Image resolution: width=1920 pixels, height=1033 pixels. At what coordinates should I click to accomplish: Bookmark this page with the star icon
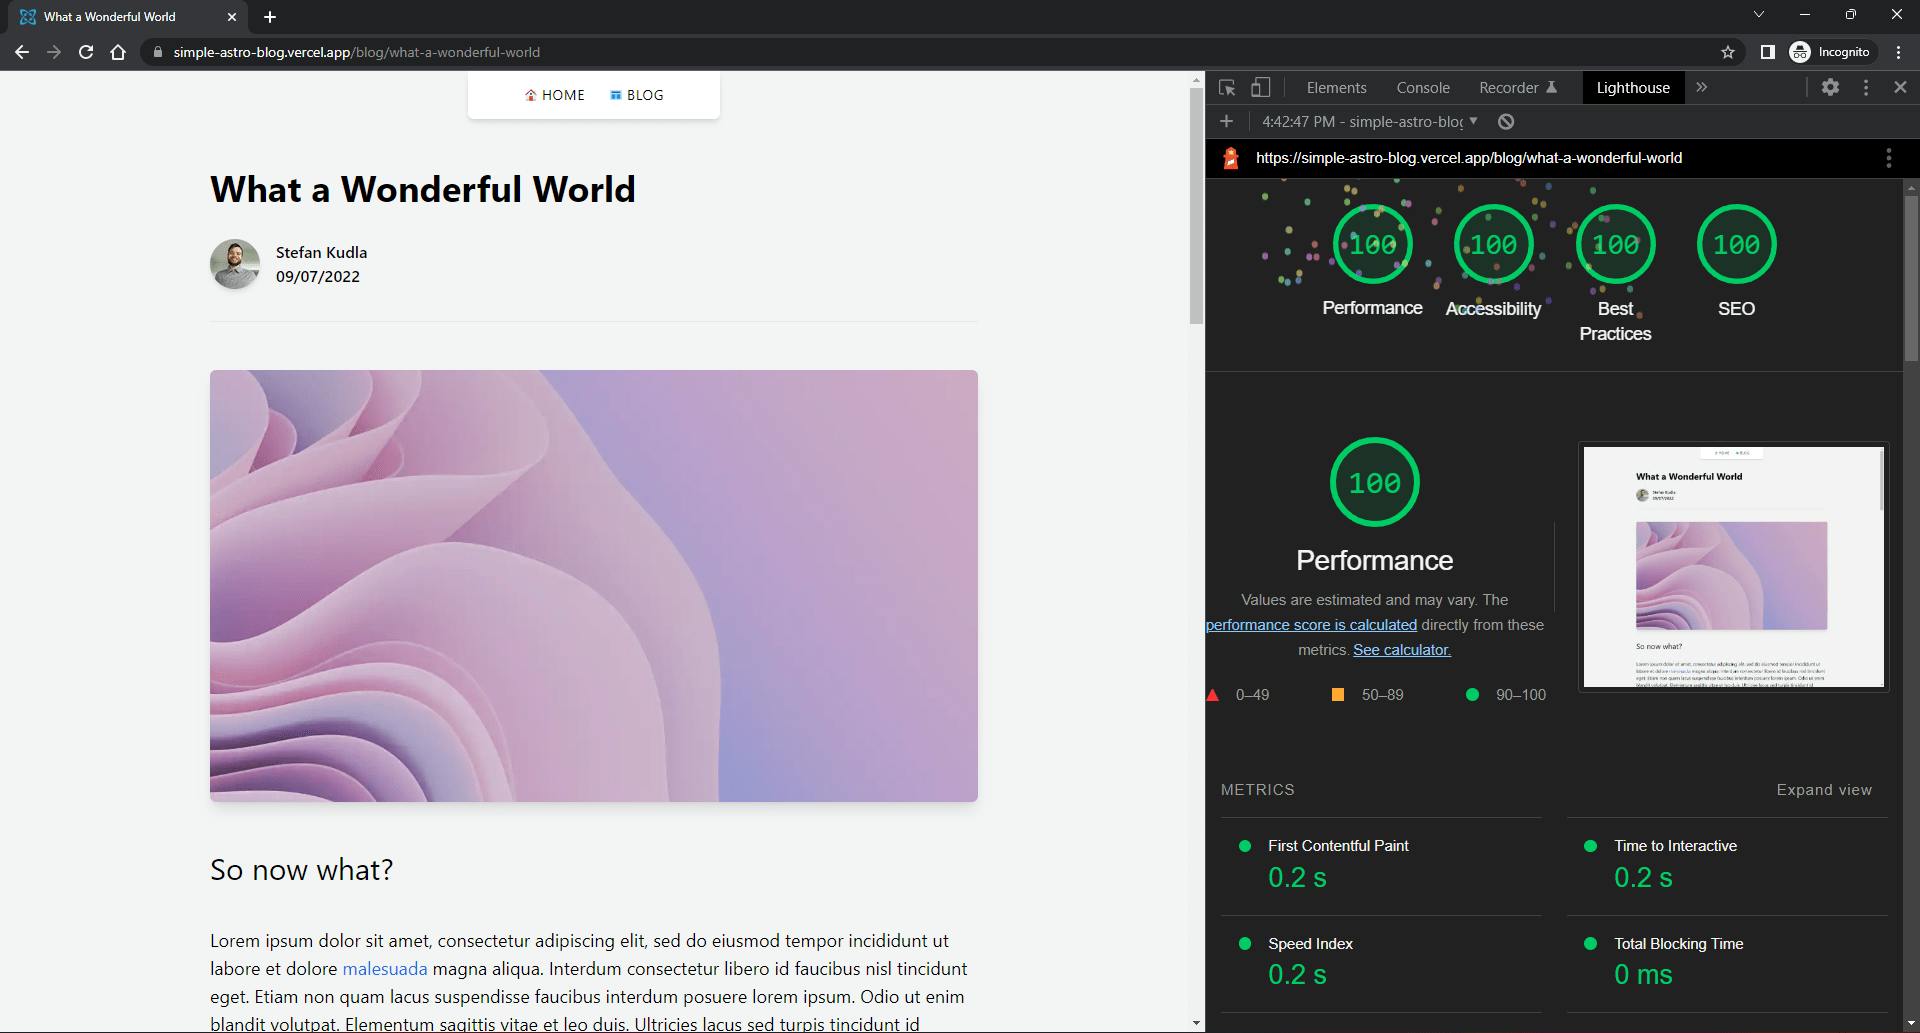click(x=1727, y=52)
